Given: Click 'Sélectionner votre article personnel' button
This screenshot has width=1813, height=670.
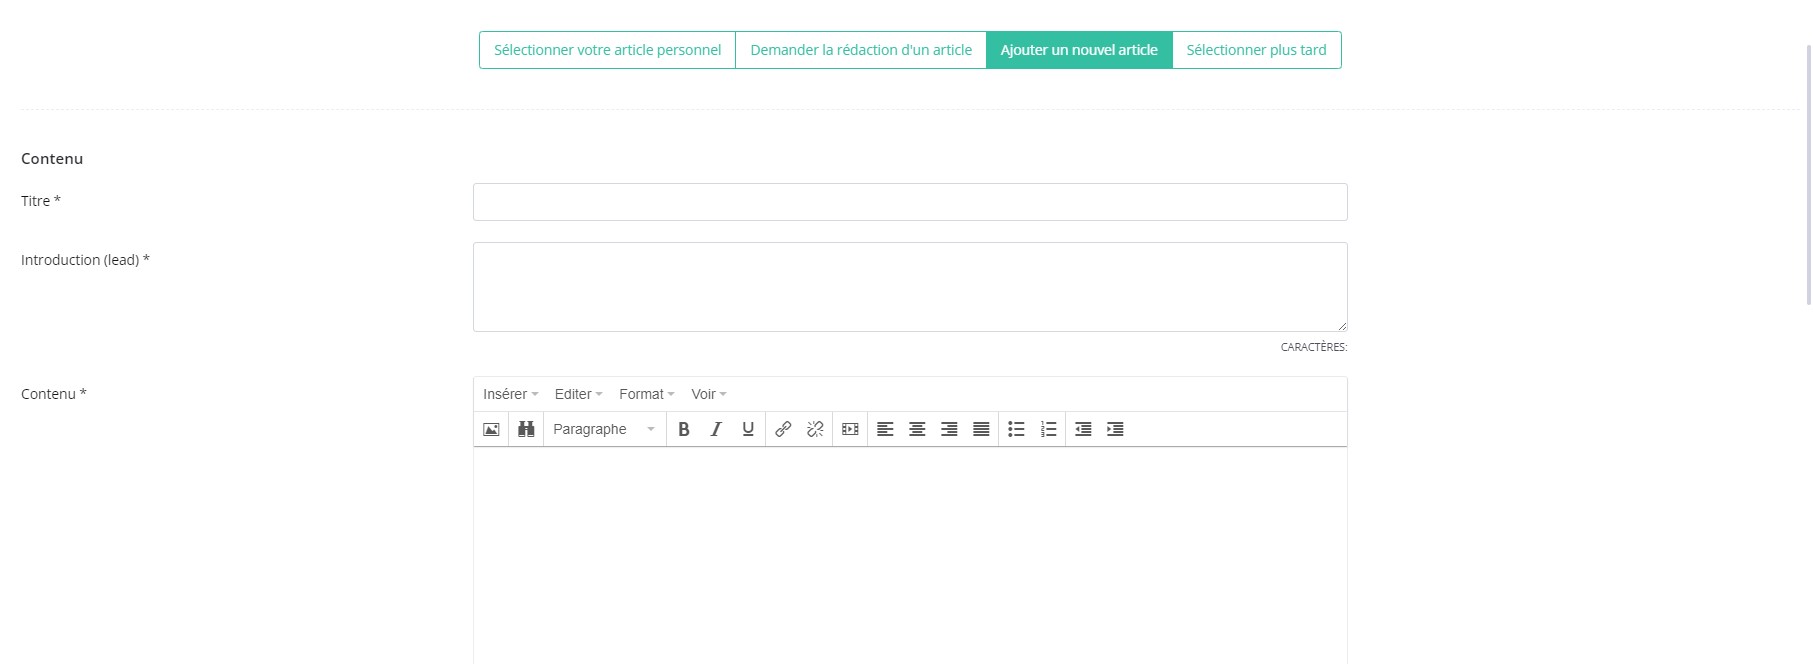Looking at the screenshot, I should (607, 50).
